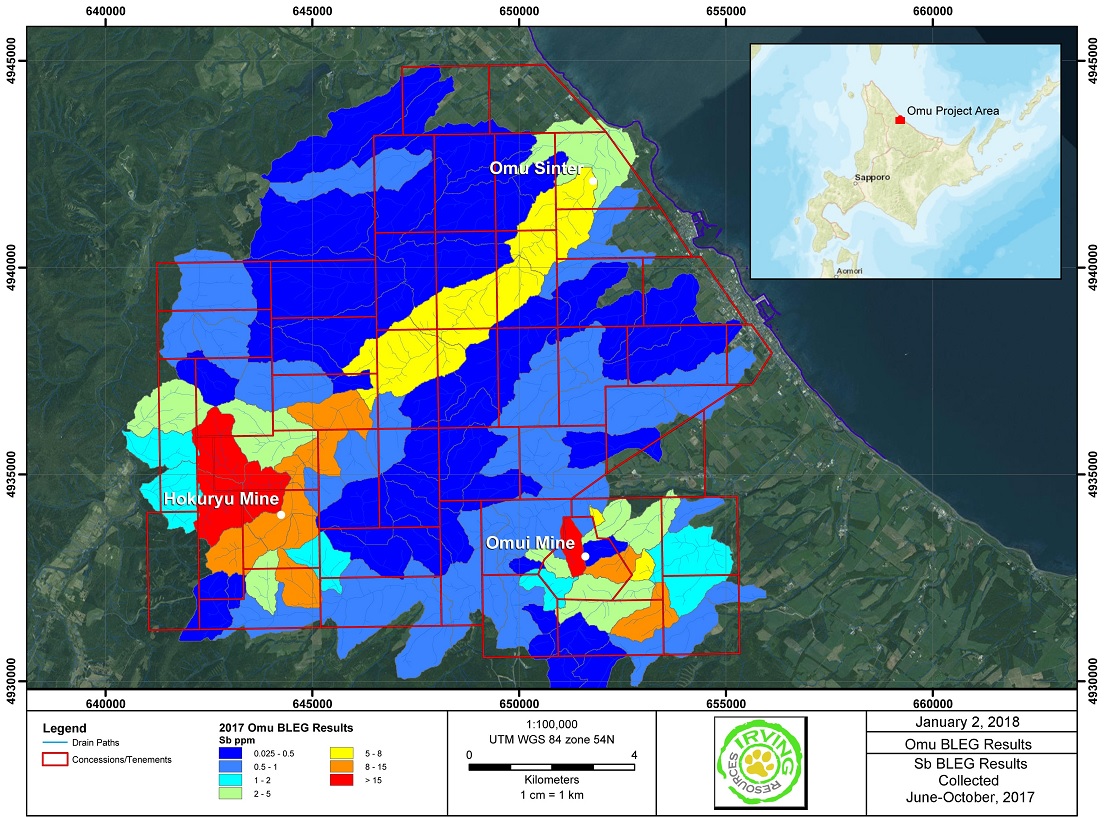Click the > 15 red legend swatch

pos(341,780)
